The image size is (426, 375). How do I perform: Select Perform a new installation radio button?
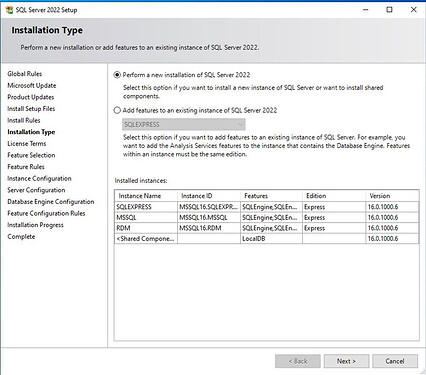[x=117, y=75]
